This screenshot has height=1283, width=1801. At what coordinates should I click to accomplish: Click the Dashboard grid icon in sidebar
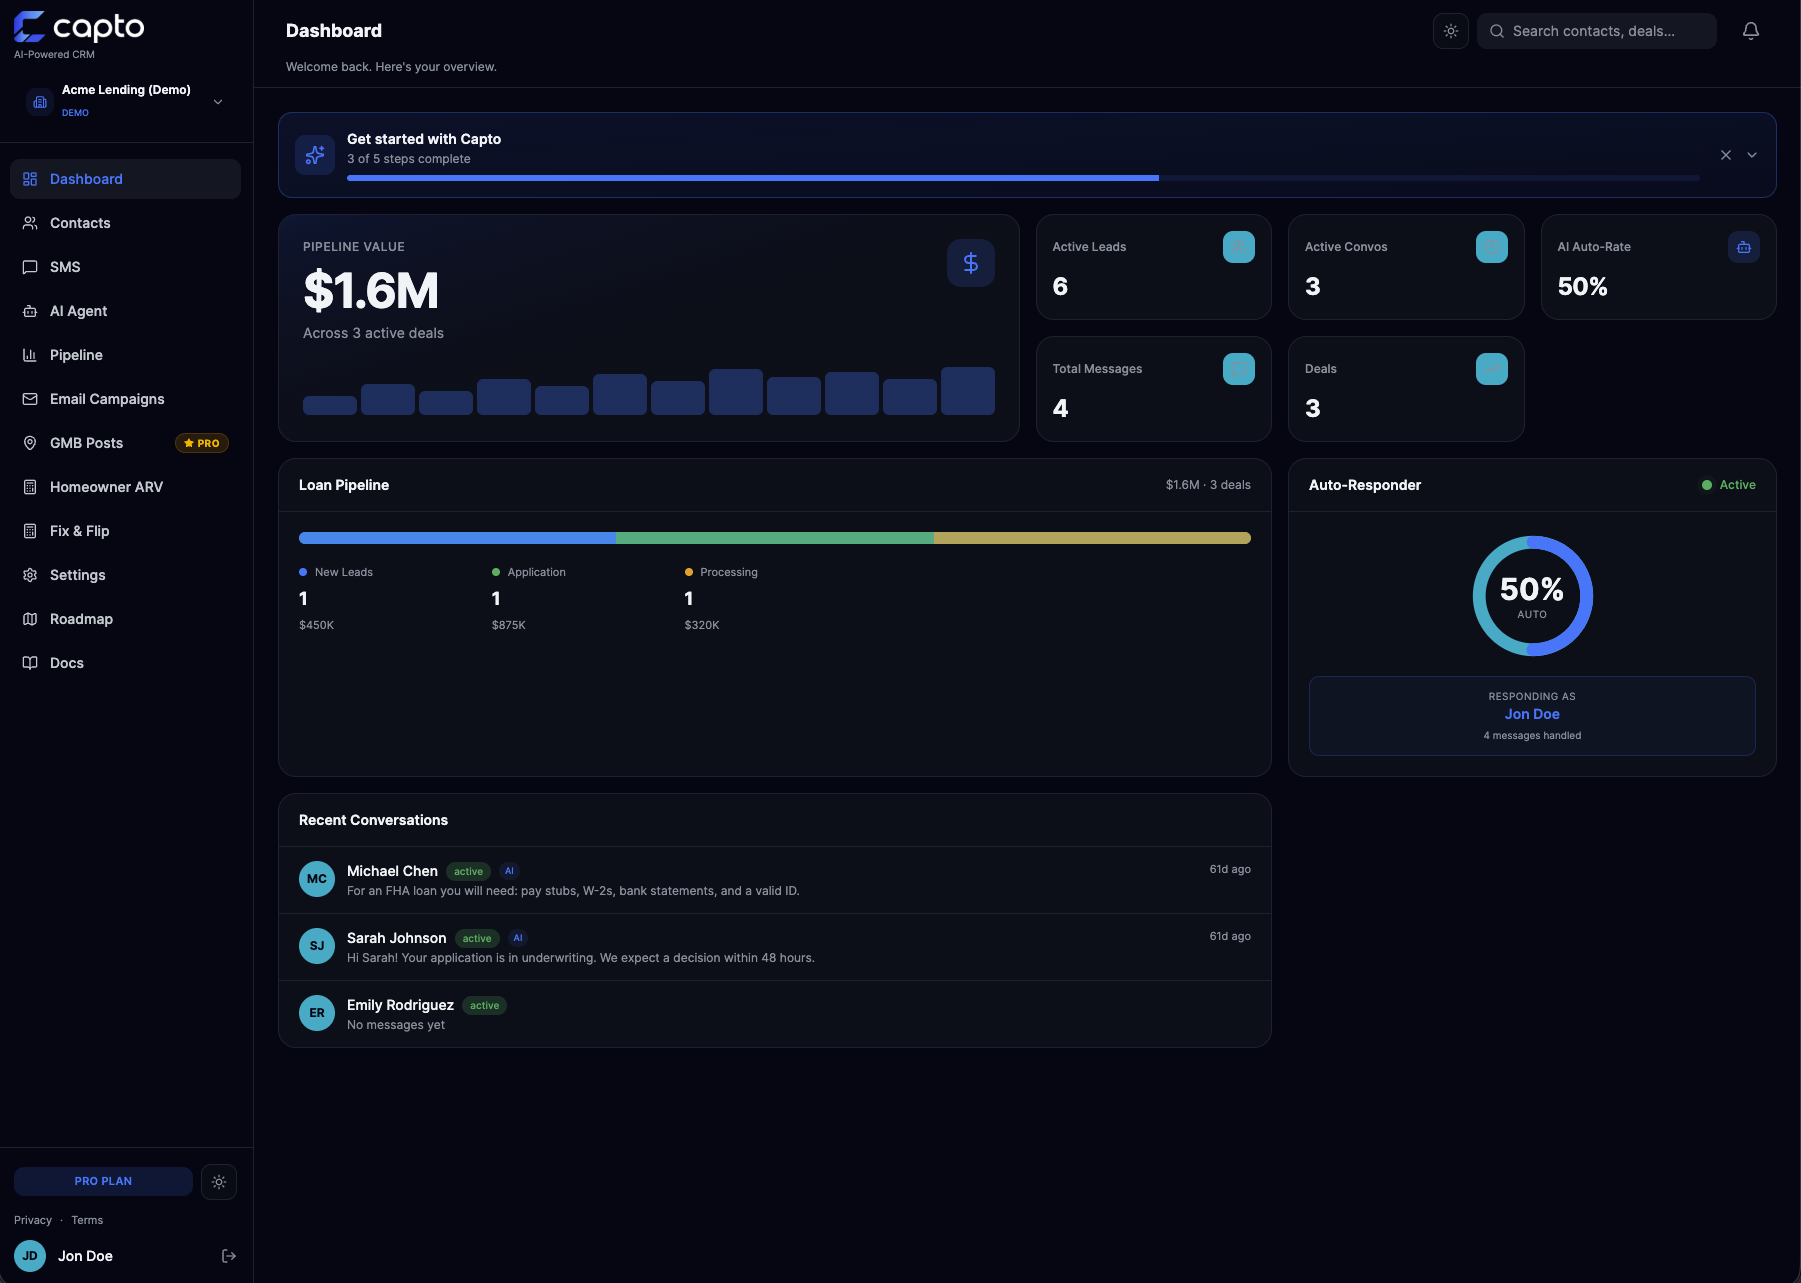tap(30, 179)
